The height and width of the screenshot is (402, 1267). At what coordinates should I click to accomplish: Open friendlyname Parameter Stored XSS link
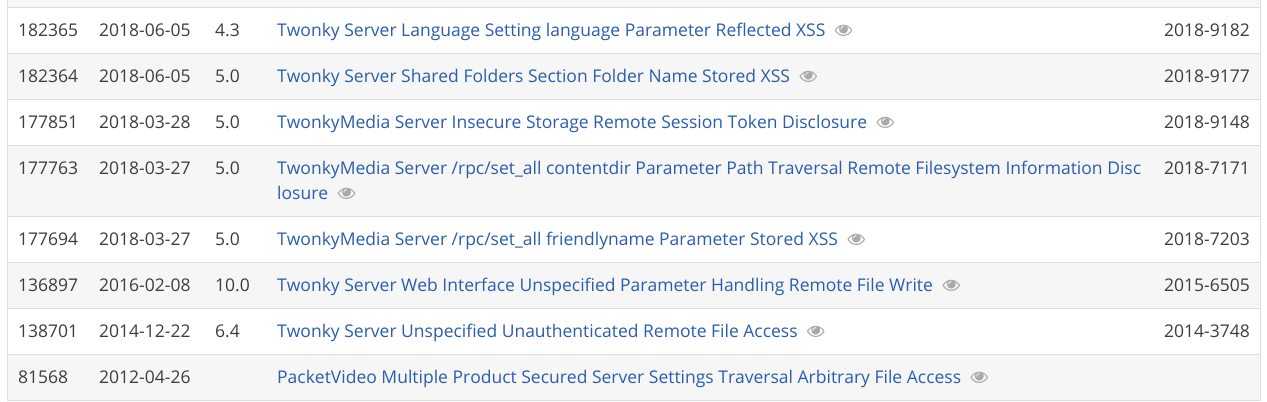coord(556,240)
